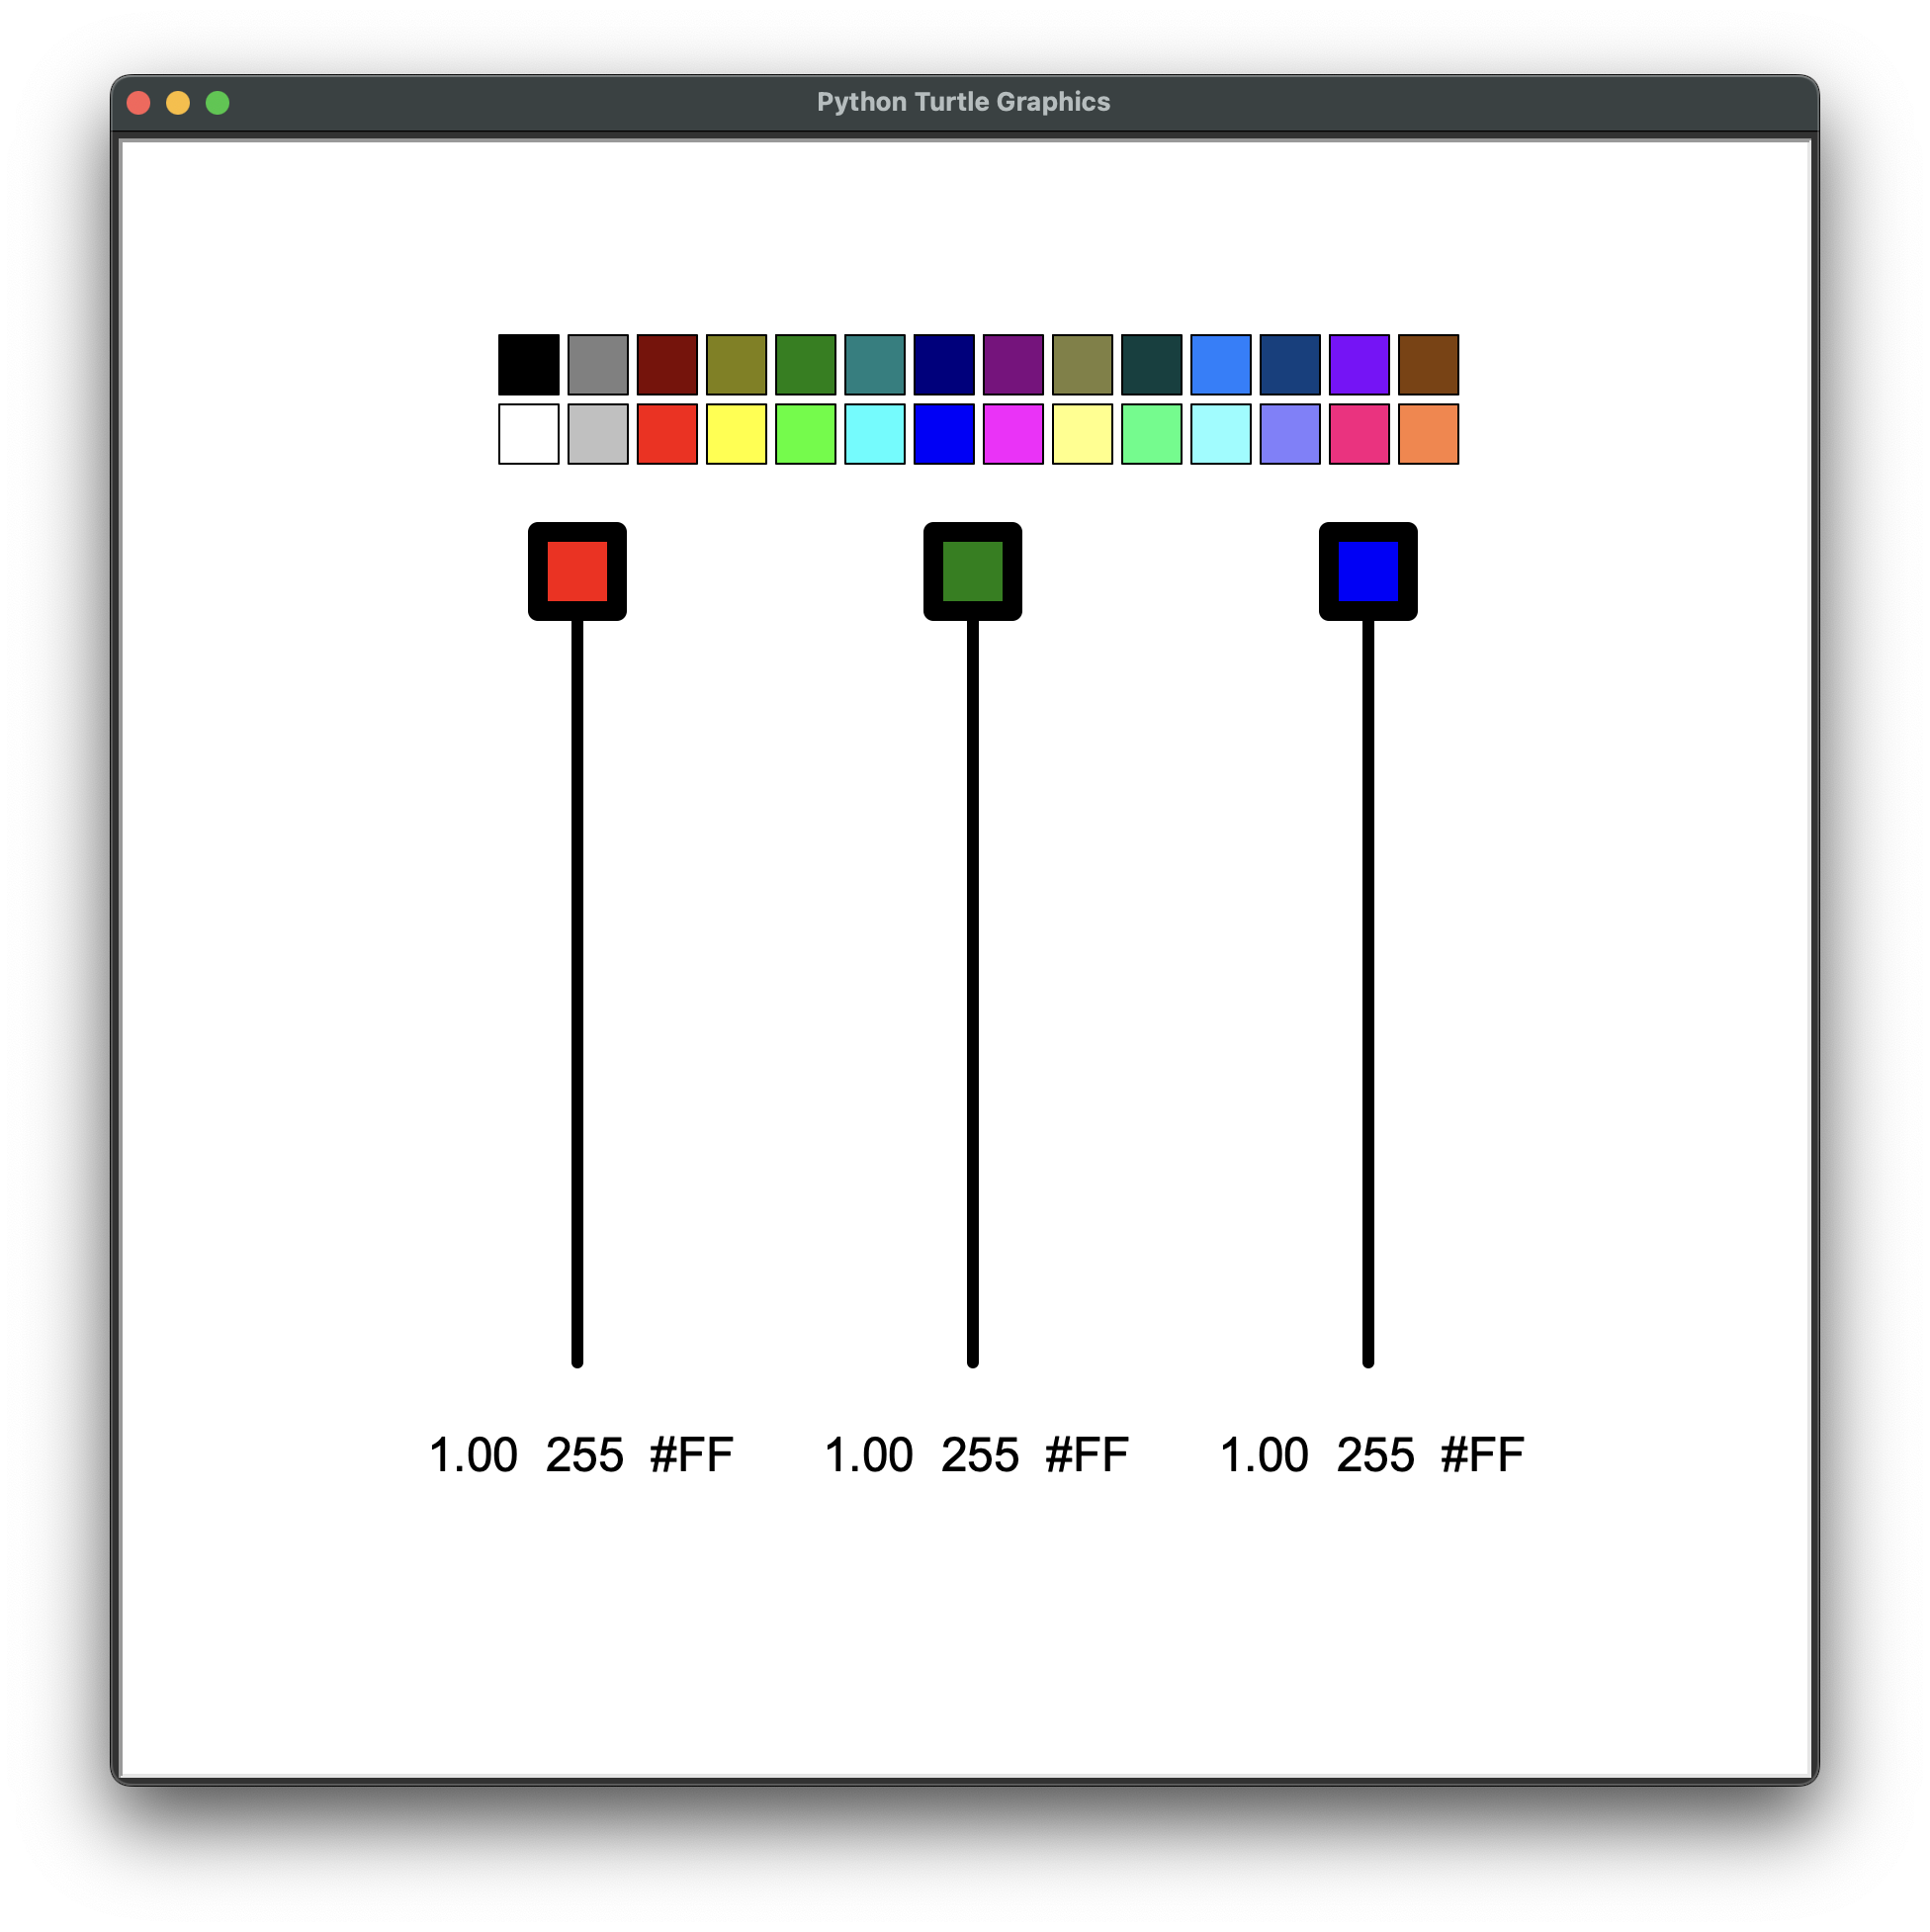Click the green channel #FF hex label

click(x=1086, y=1455)
